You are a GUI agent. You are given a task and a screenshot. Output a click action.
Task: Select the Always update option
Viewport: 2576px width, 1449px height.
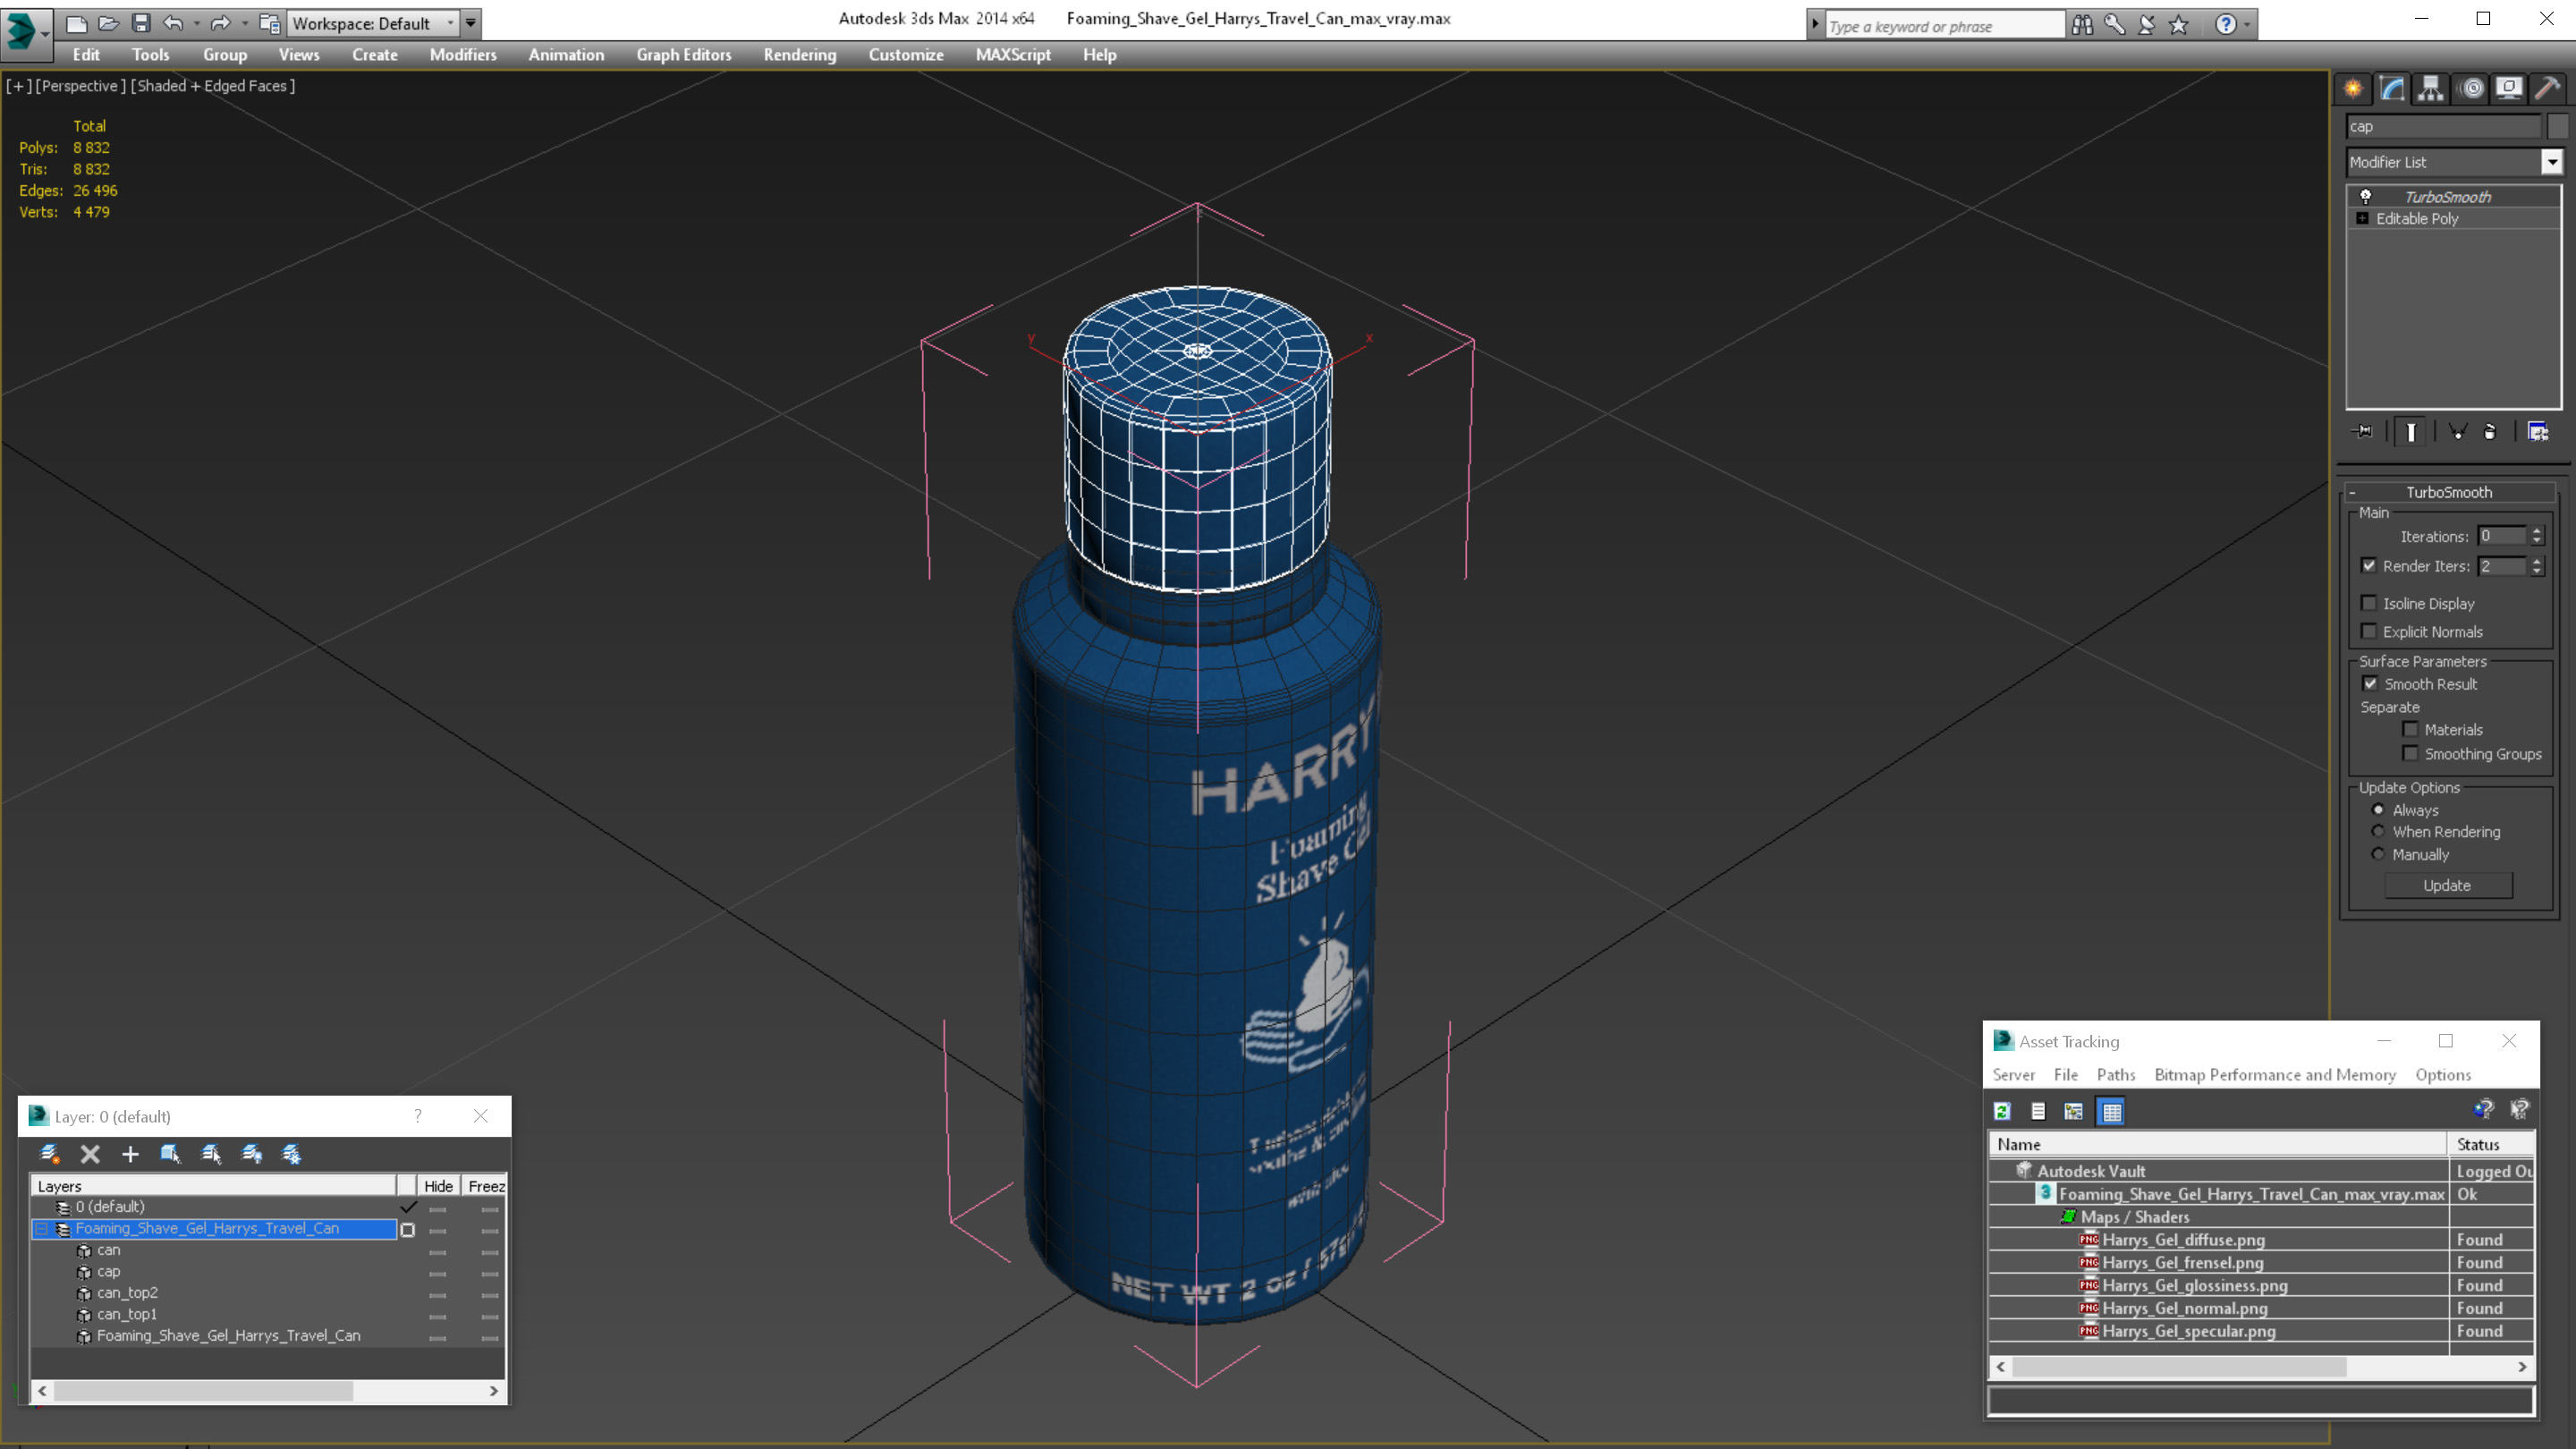(2378, 809)
